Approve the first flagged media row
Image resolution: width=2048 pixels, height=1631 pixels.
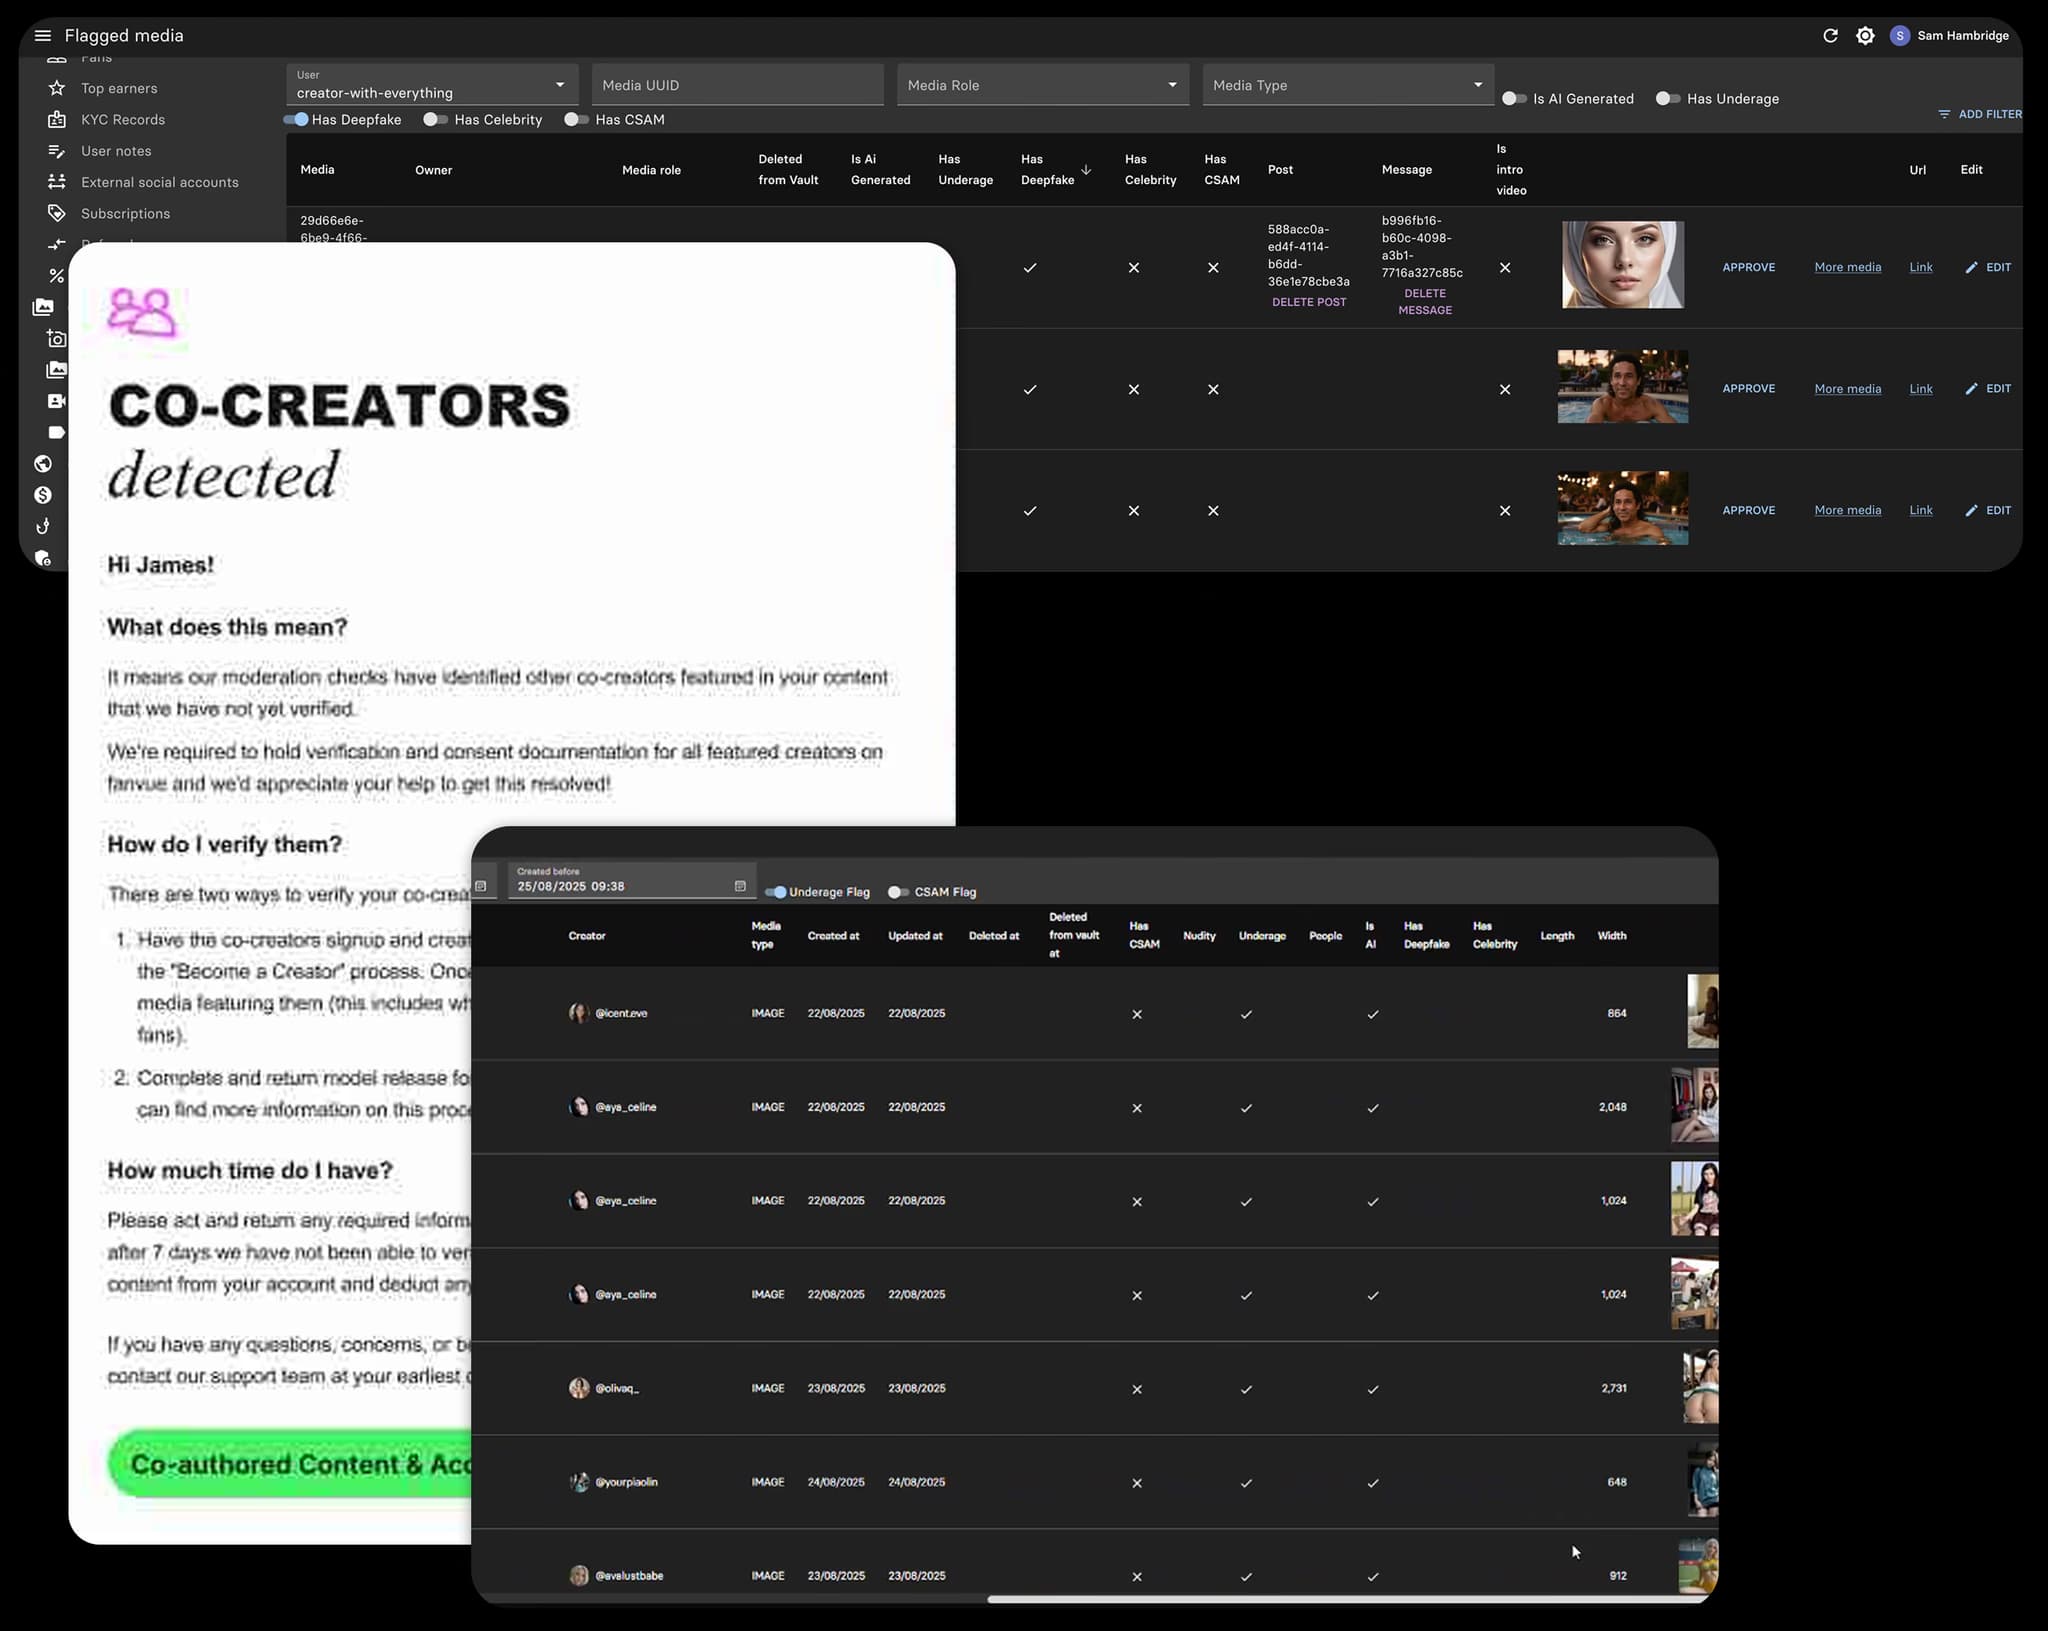tap(1748, 267)
